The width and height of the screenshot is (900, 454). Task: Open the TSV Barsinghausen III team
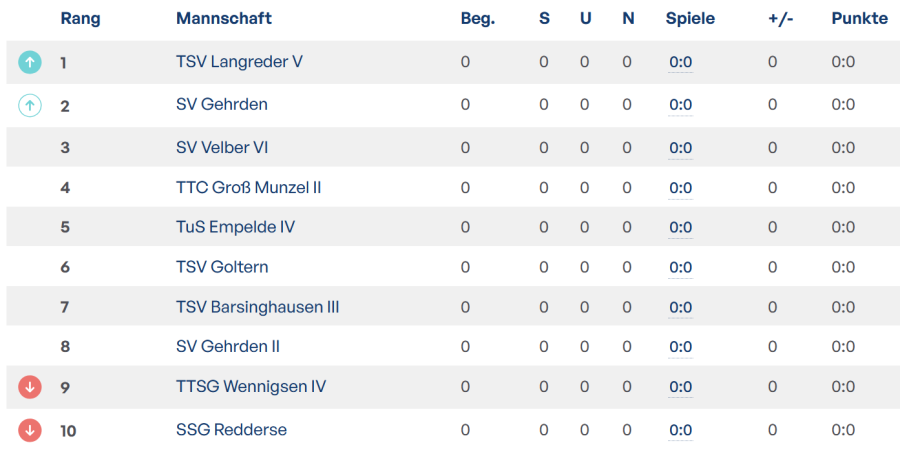(x=258, y=307)
